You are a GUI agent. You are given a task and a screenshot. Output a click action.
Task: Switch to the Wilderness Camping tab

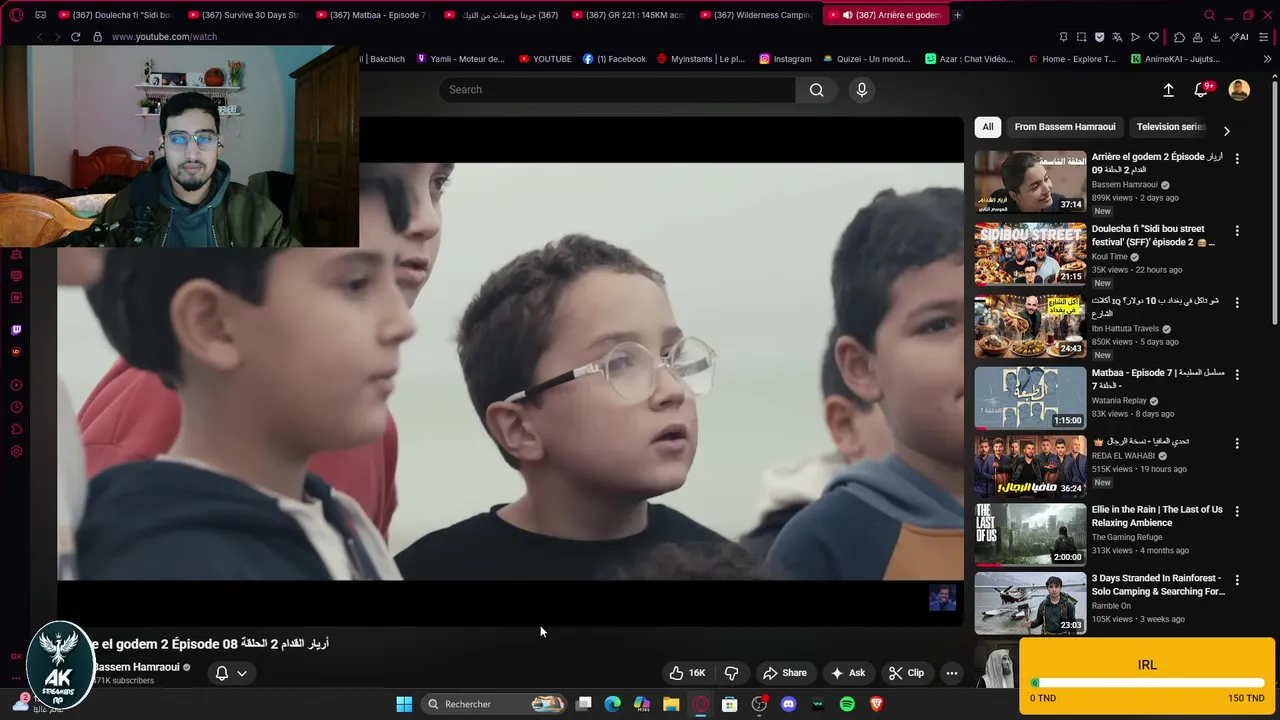756,15
